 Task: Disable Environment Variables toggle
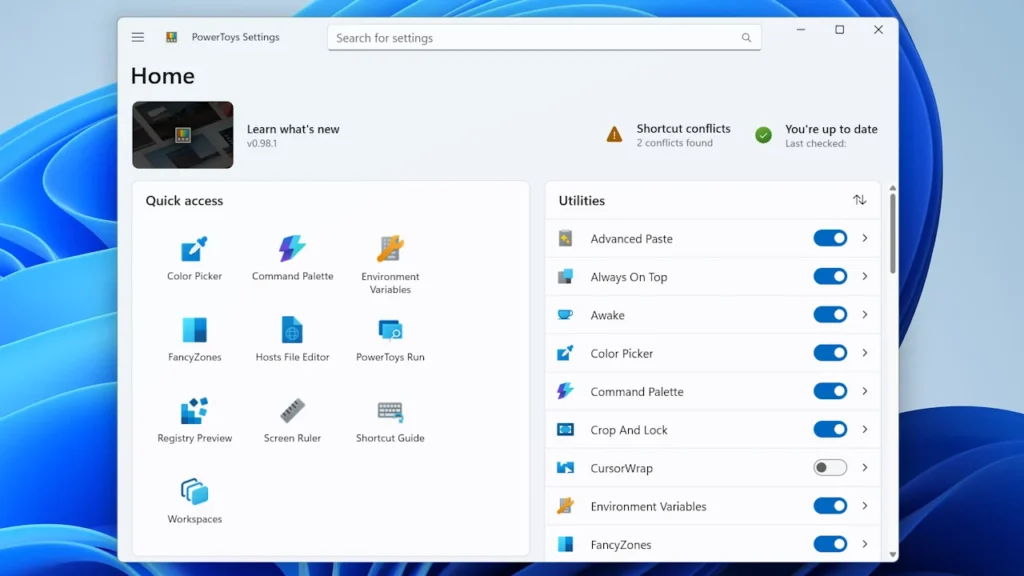[830, 506]
